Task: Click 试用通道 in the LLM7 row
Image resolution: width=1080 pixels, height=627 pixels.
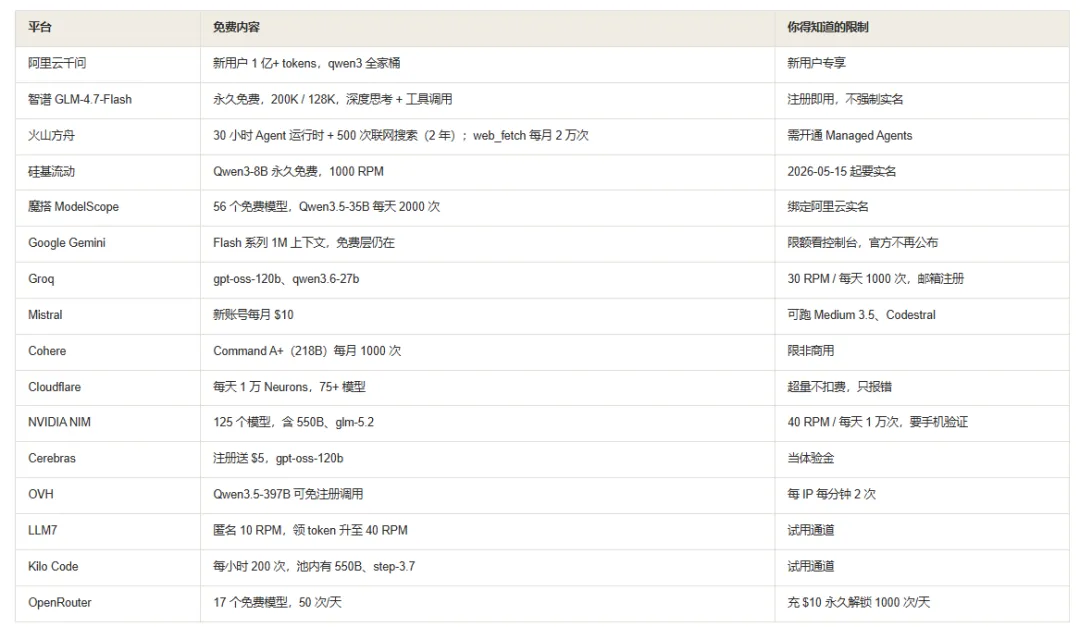Action: pos(811,531)
